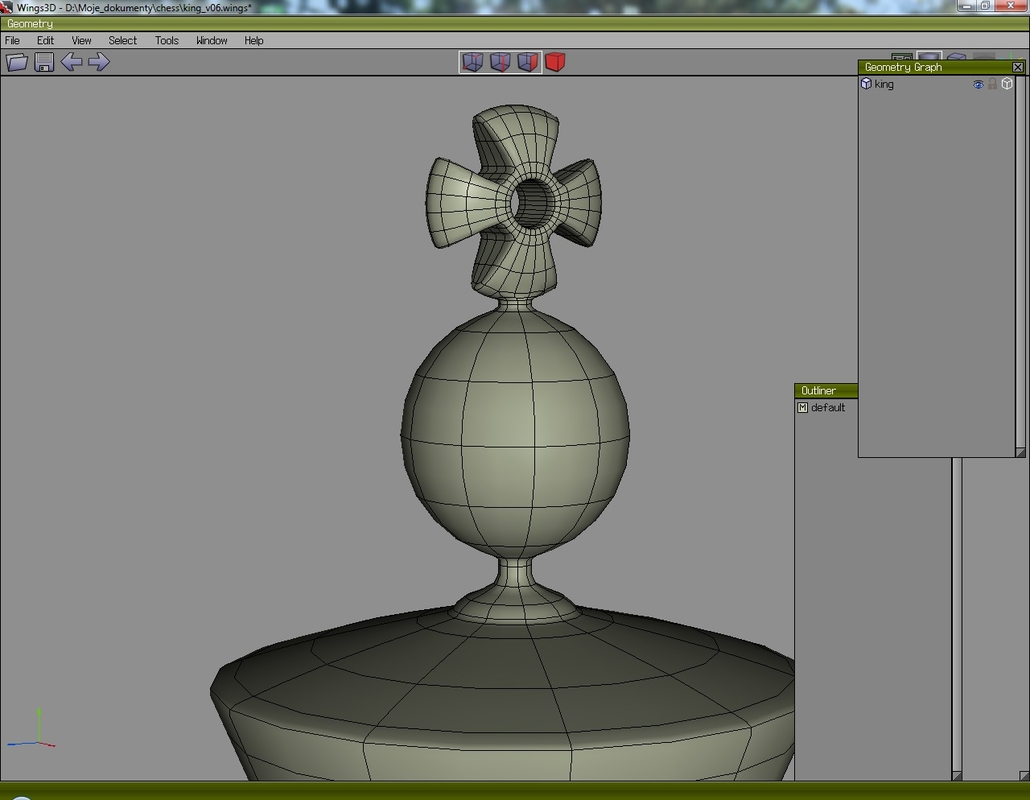The width and height of the screenshot is (1030, 800).
Task: Click the Open file folder icon
Action: [17, 63]
